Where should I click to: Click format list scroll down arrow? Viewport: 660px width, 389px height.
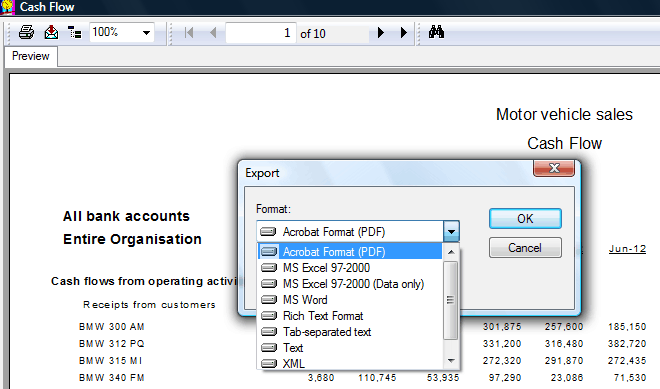point(451,361)
